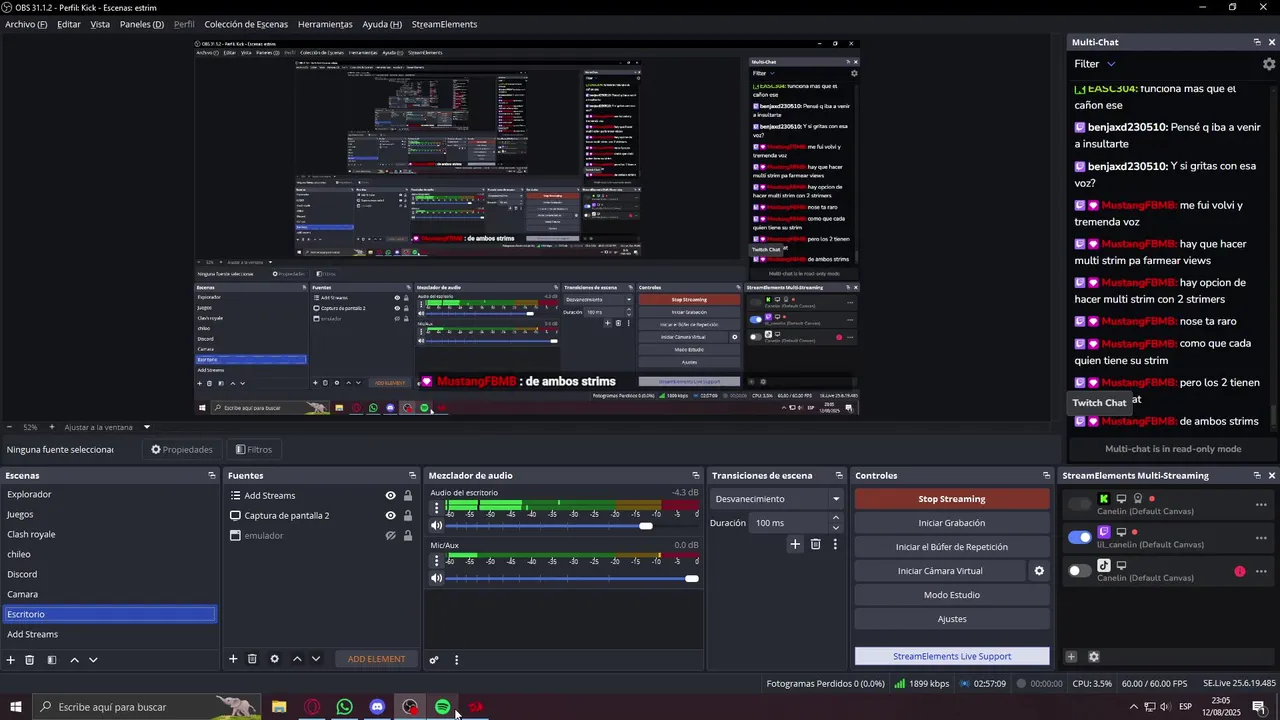Screen dimensions: 1280x720
Task: Open Editar menu
Action: 69,24
